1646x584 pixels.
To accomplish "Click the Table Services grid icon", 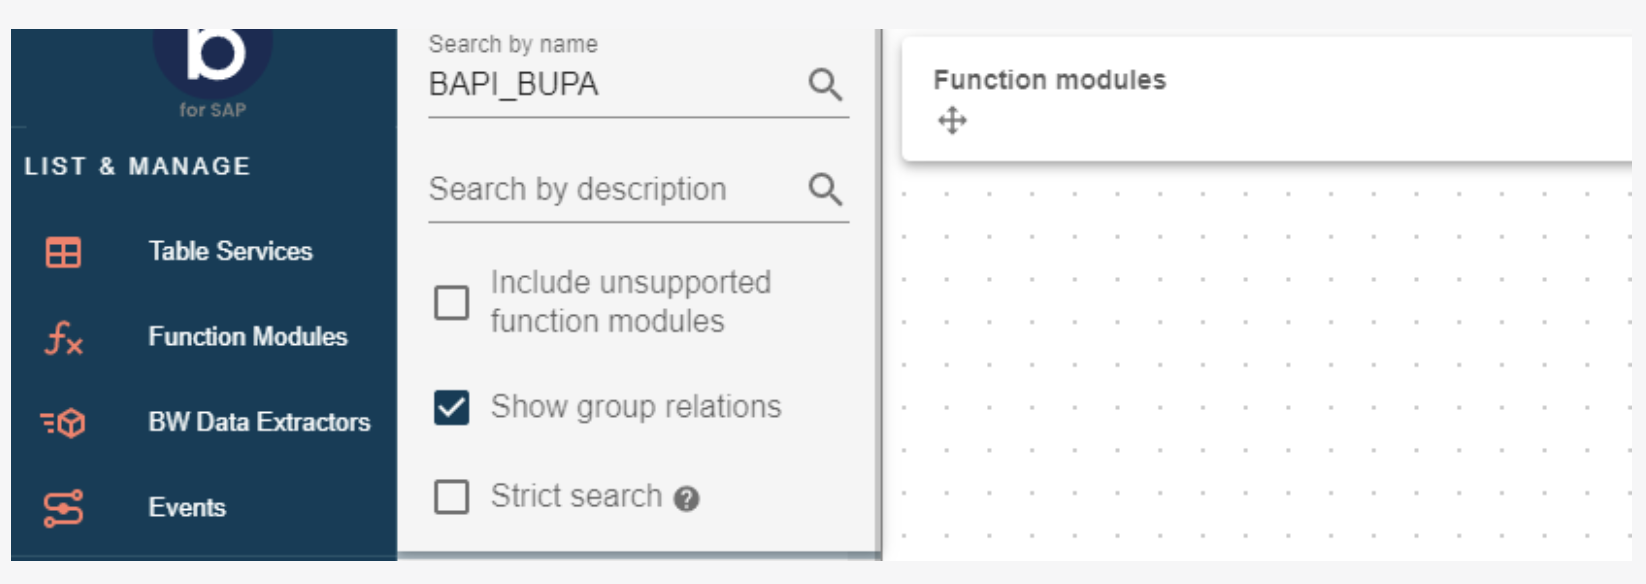I will pos(63,252).
